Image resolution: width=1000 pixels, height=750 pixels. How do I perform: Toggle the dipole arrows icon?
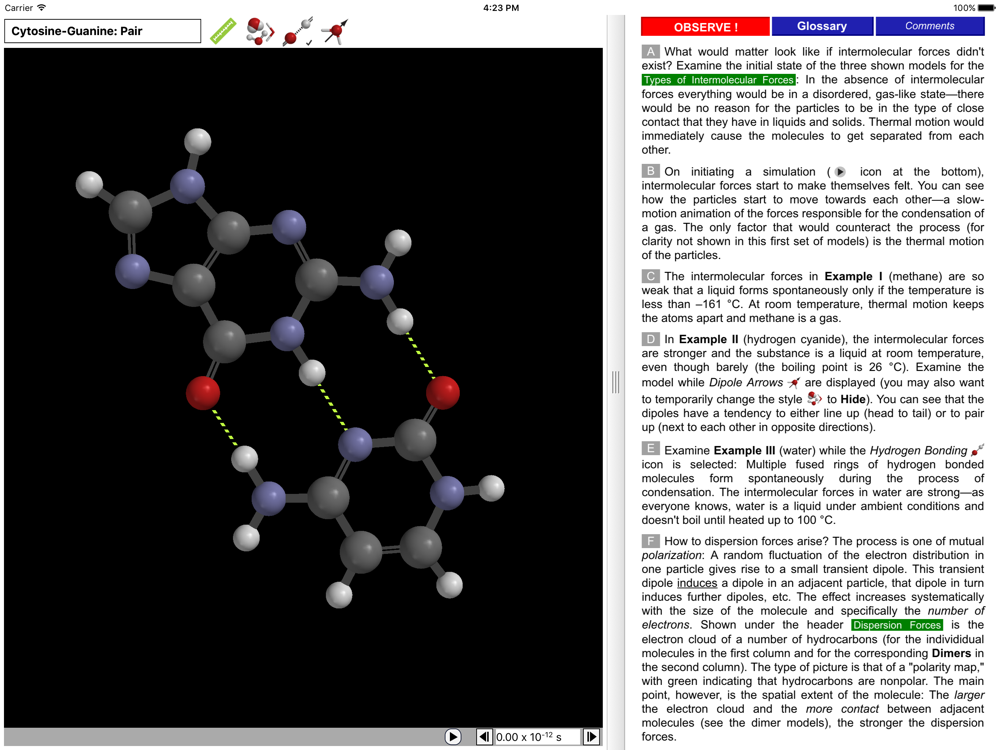337,30
